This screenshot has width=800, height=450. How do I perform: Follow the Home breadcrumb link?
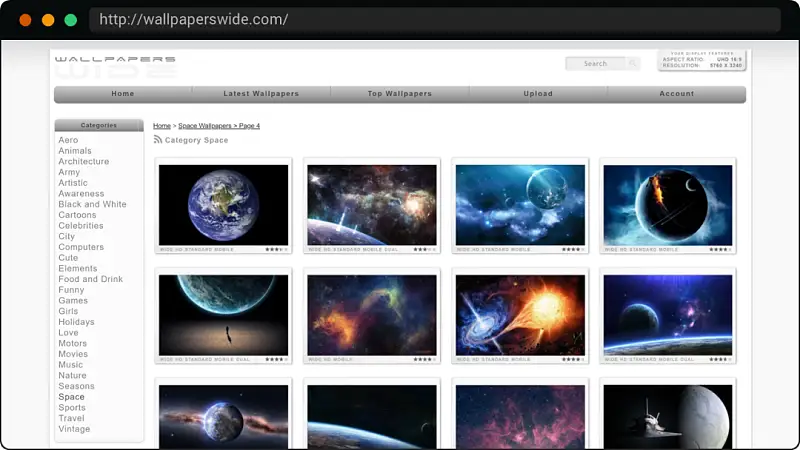click(x=162, y=126)
